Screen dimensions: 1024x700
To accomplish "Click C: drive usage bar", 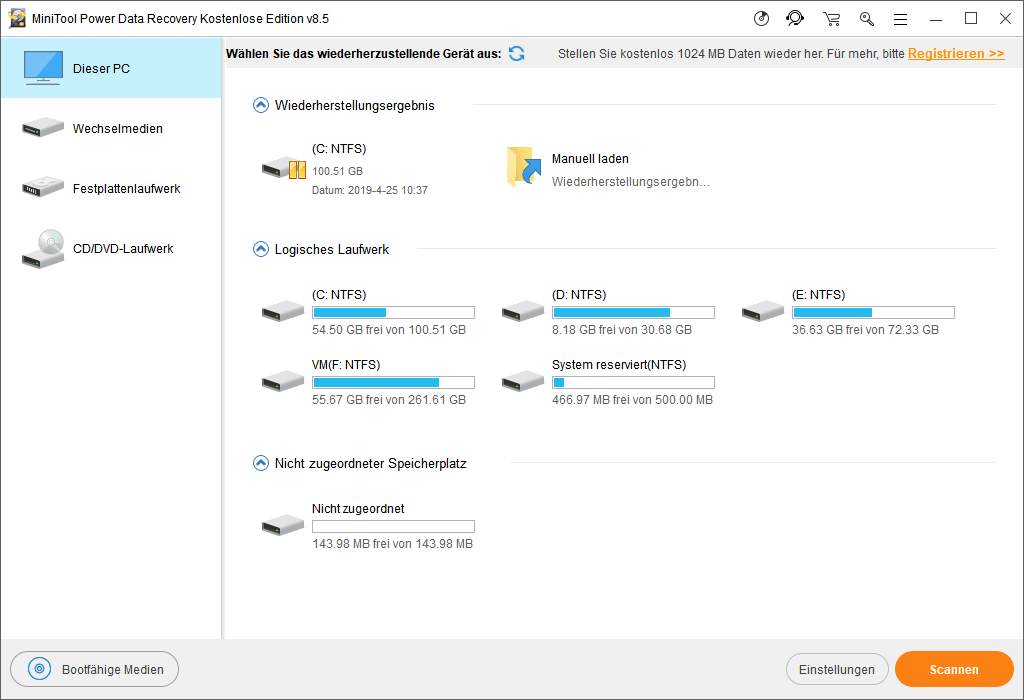I will (x=393, y=312).
